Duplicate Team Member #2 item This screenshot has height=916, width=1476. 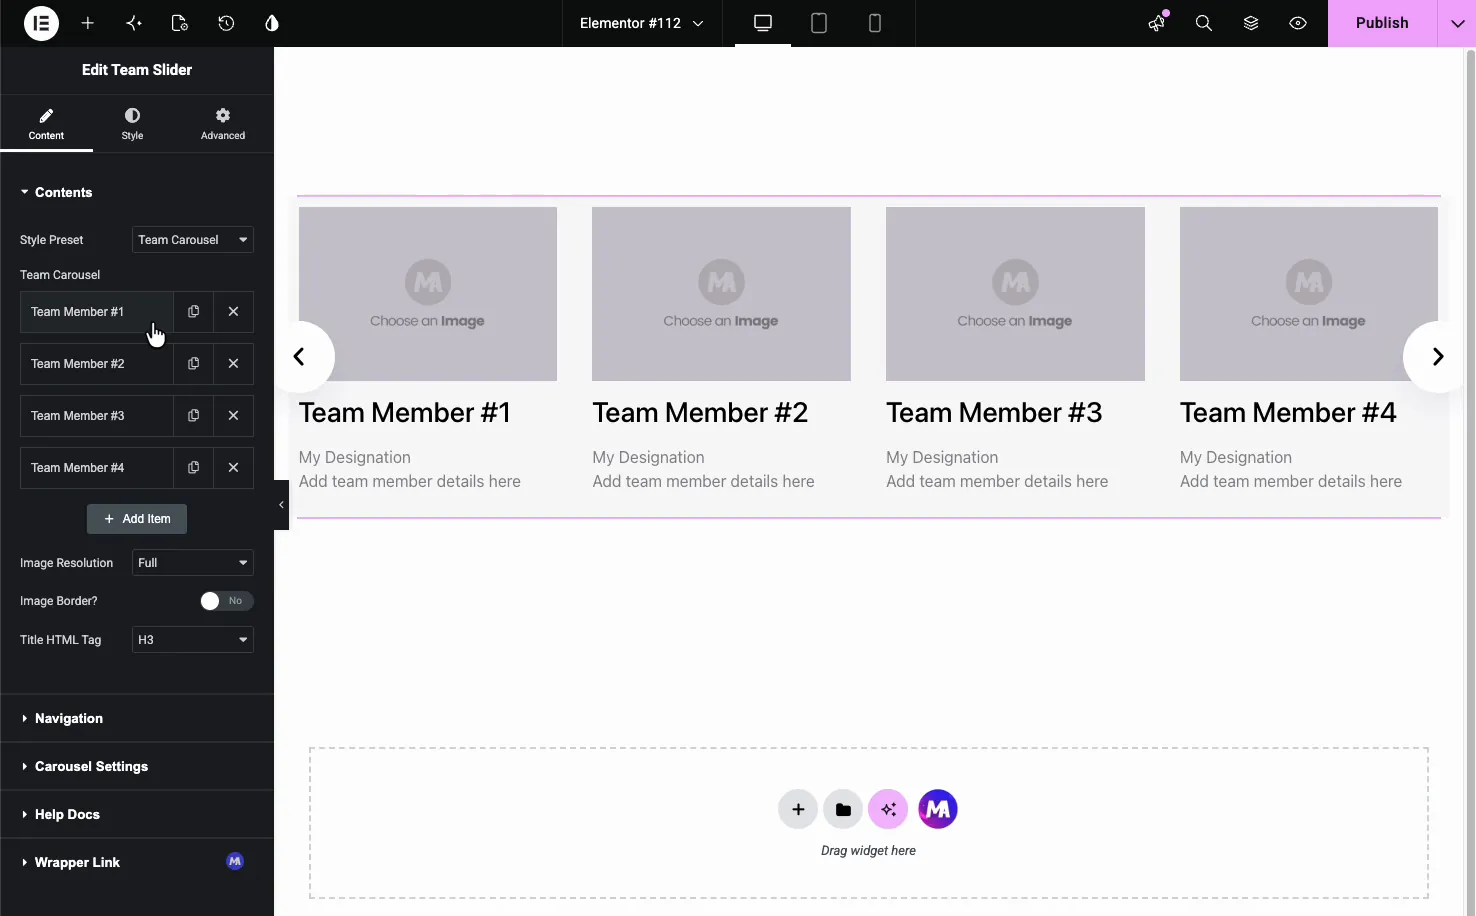(193, 364)
